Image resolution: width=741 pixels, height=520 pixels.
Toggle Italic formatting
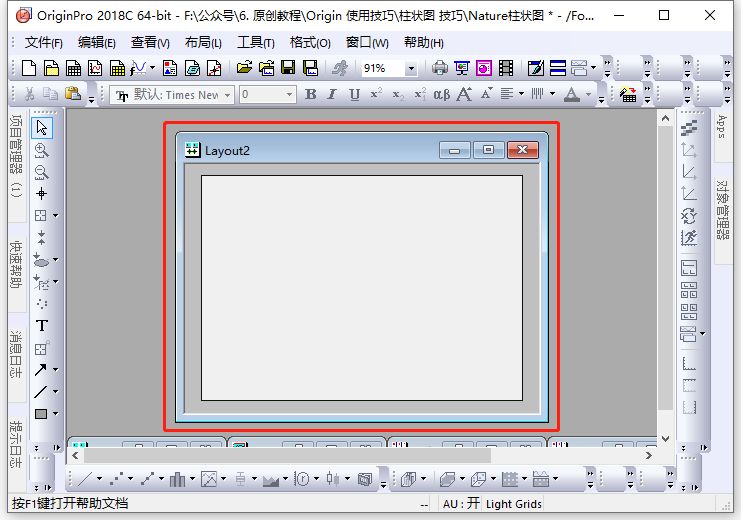(x=332, y=95)
